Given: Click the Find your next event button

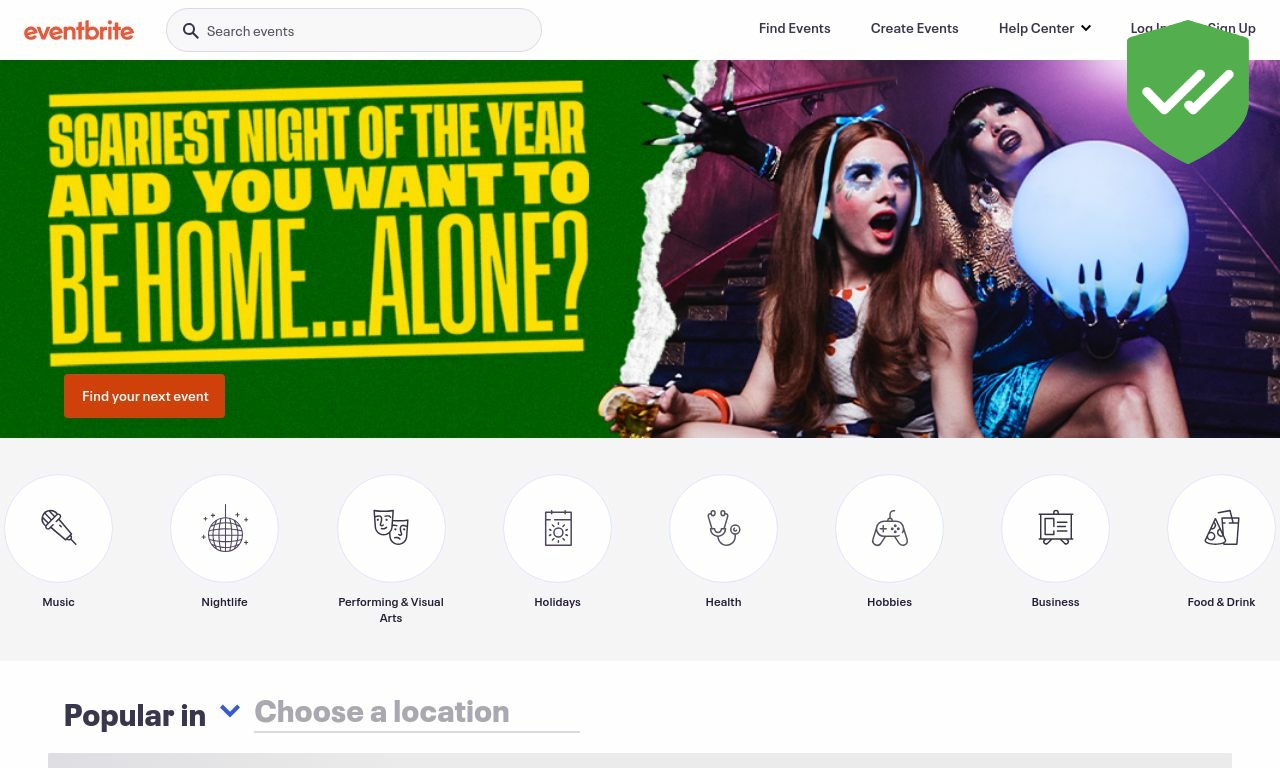Looking at the screenshot, I should [144, 396].
